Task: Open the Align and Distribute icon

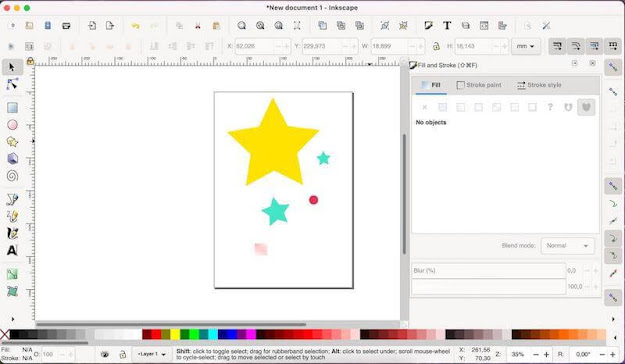Action: [502, 26]
